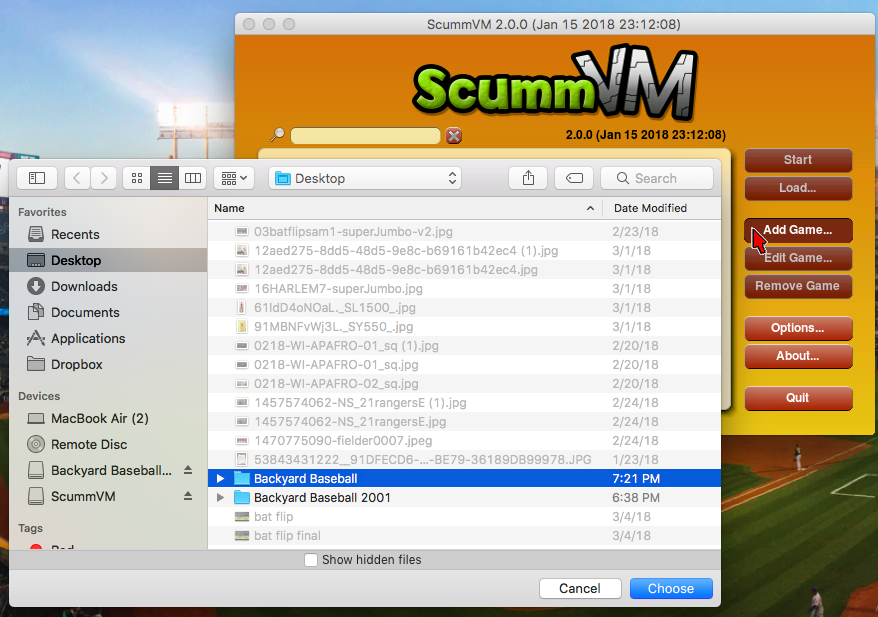Switch to icon view in file dialog

point(137,178)
